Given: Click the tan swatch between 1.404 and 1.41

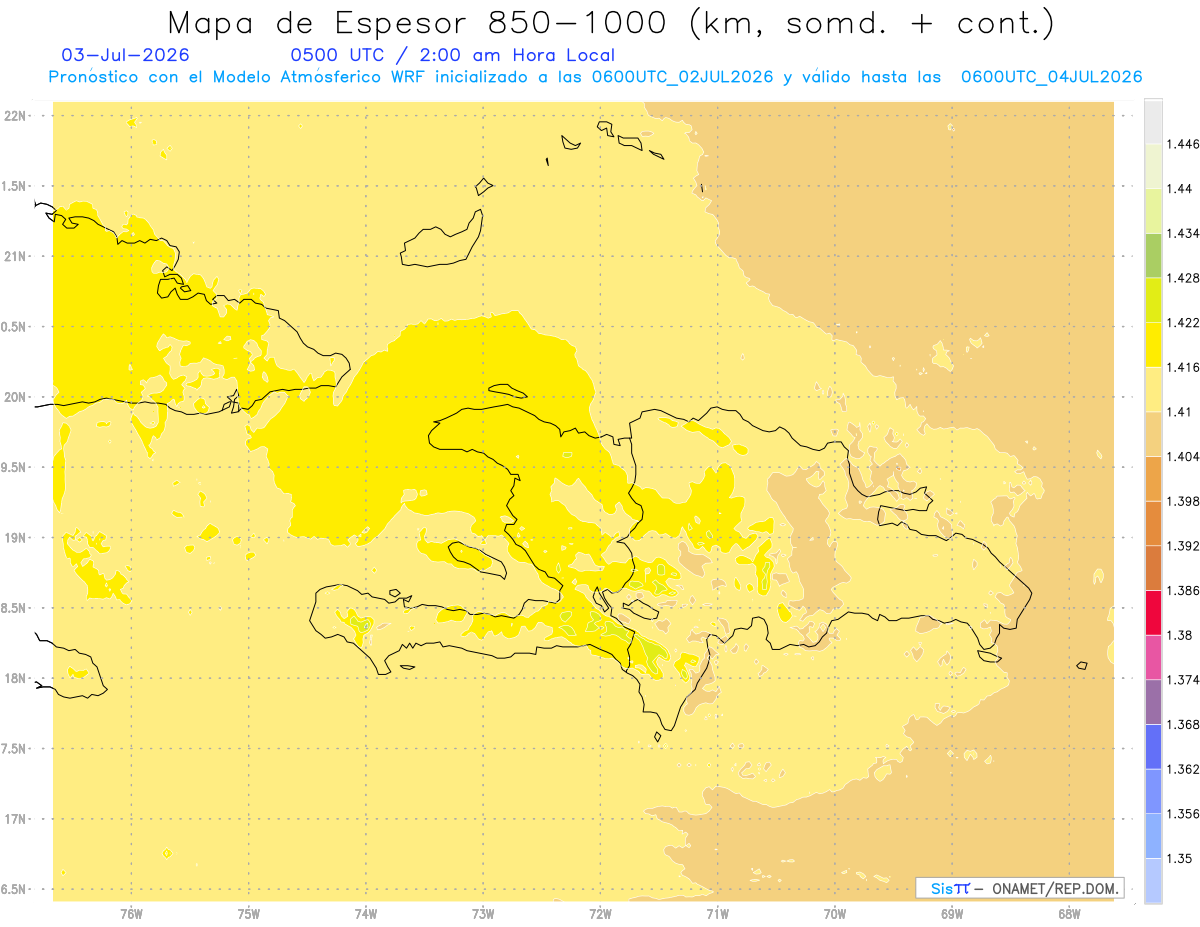Looking at the screenshot, I should (1153, 434).
